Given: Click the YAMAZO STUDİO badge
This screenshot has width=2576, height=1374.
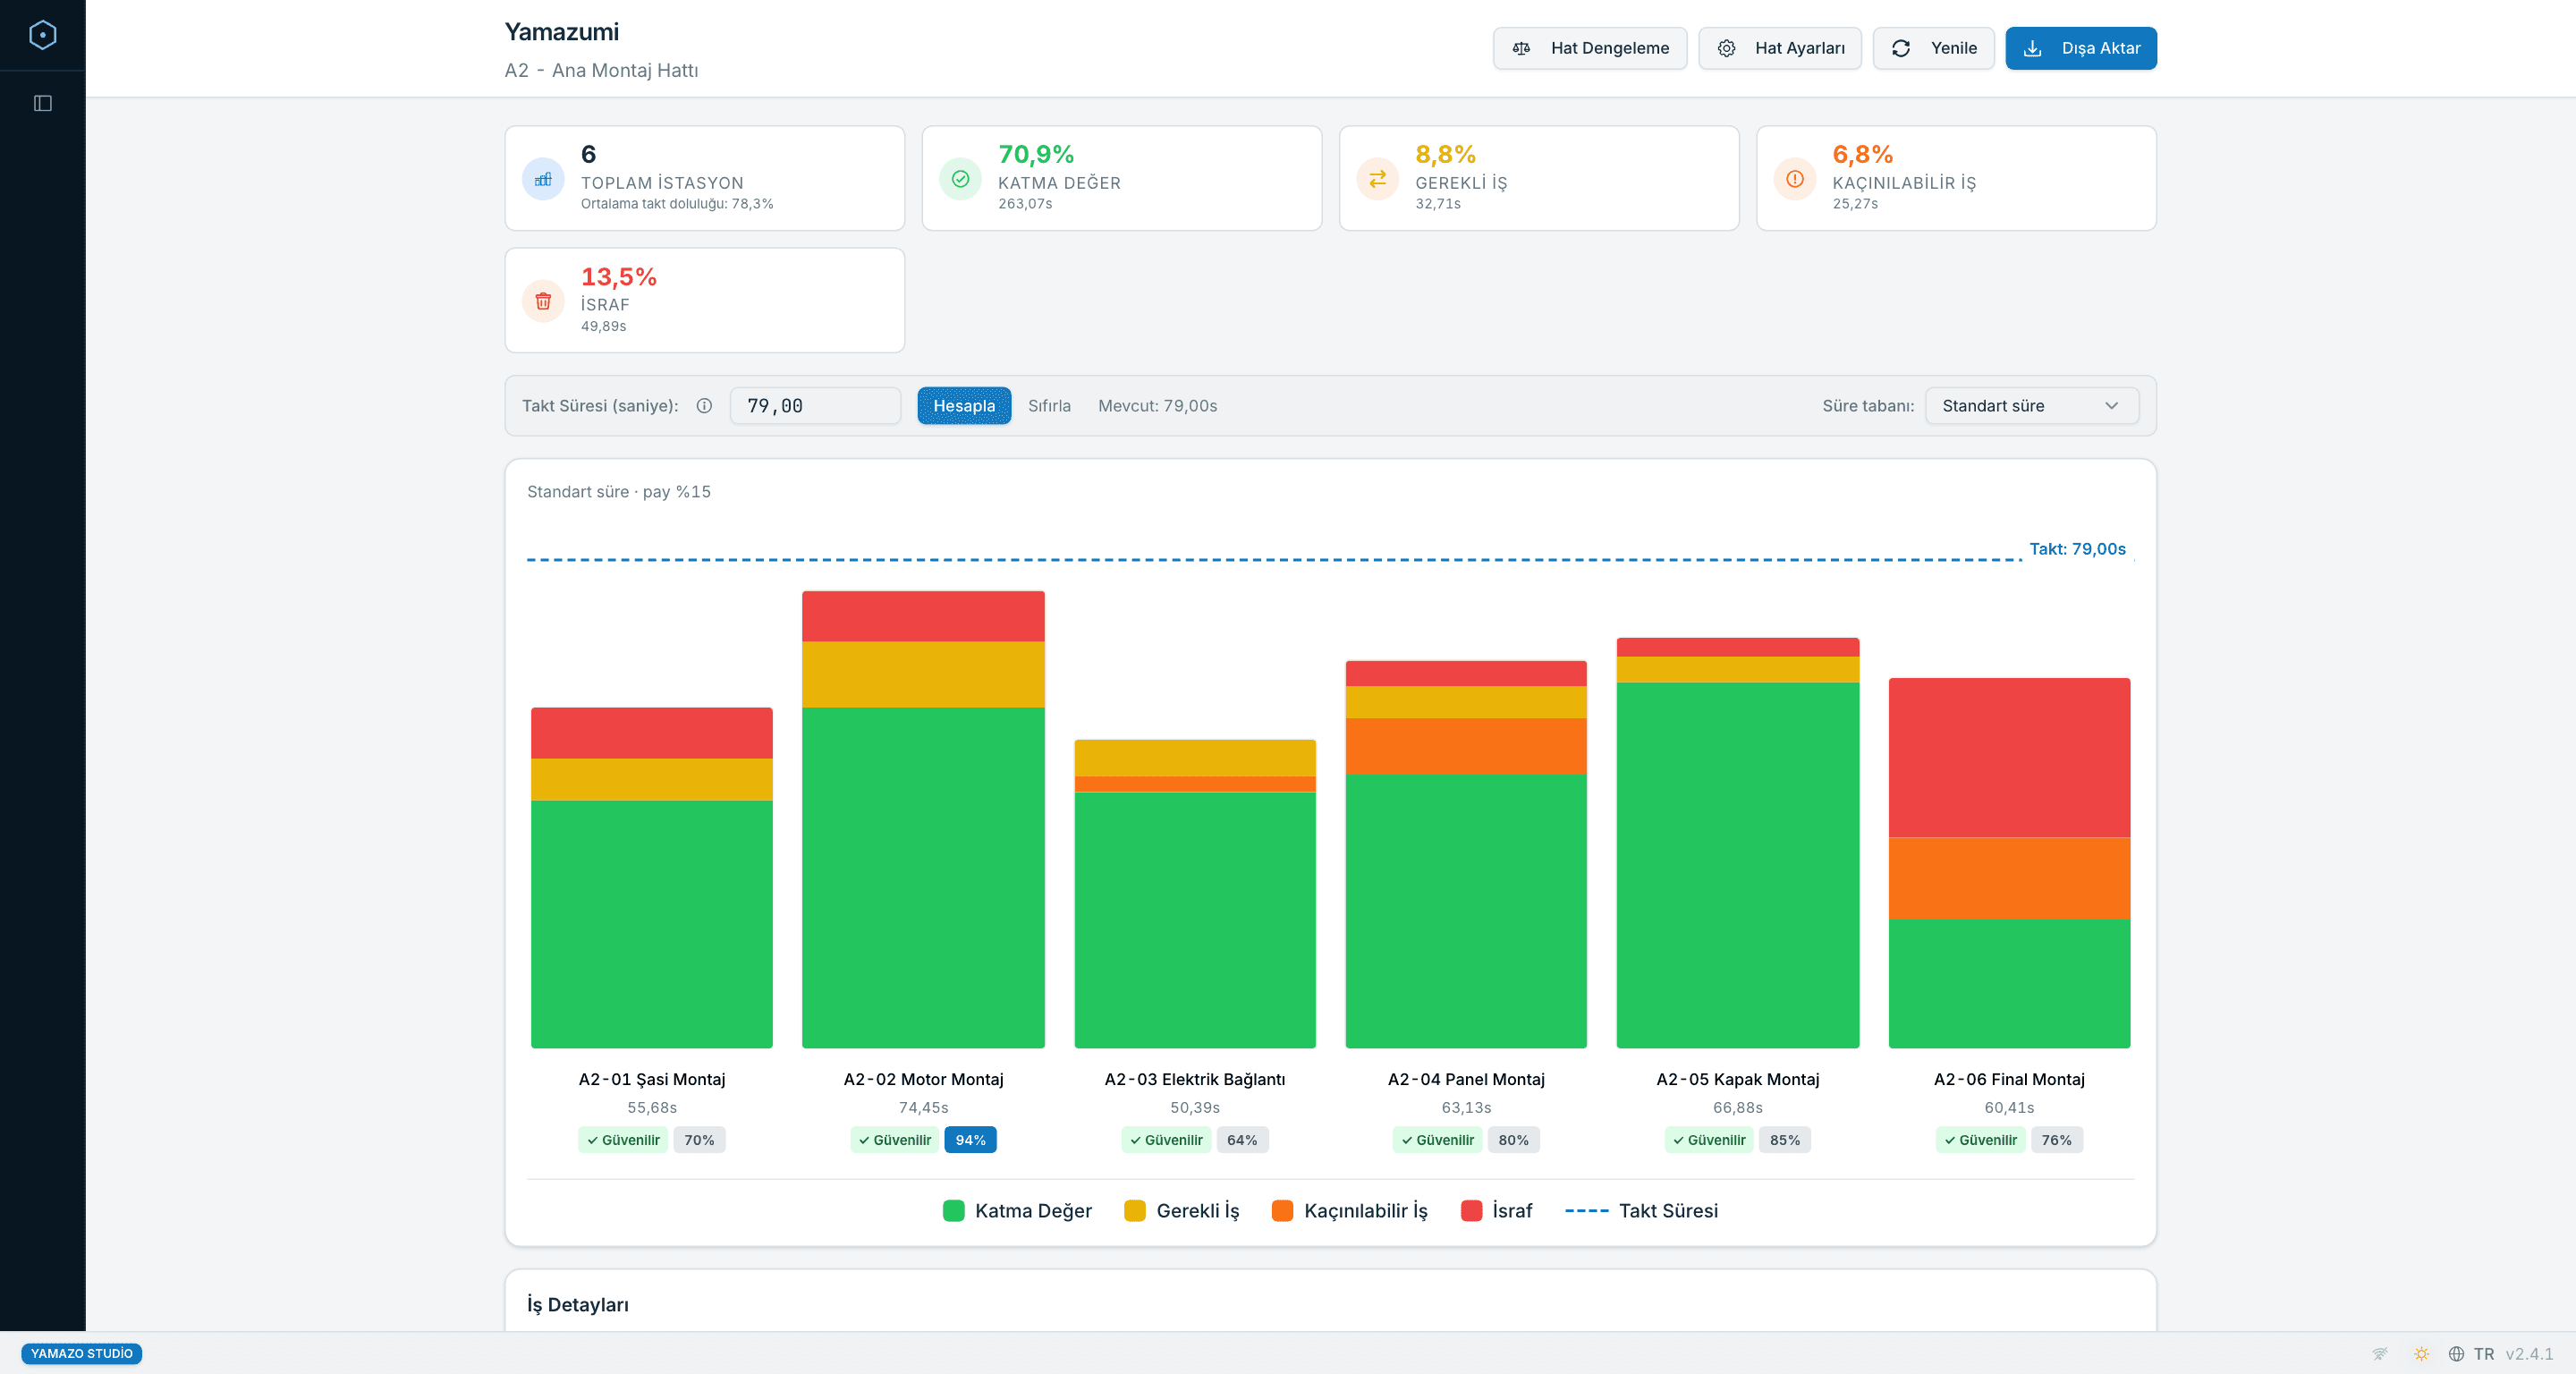Looking at the screenshot, I should (81, 1353).
